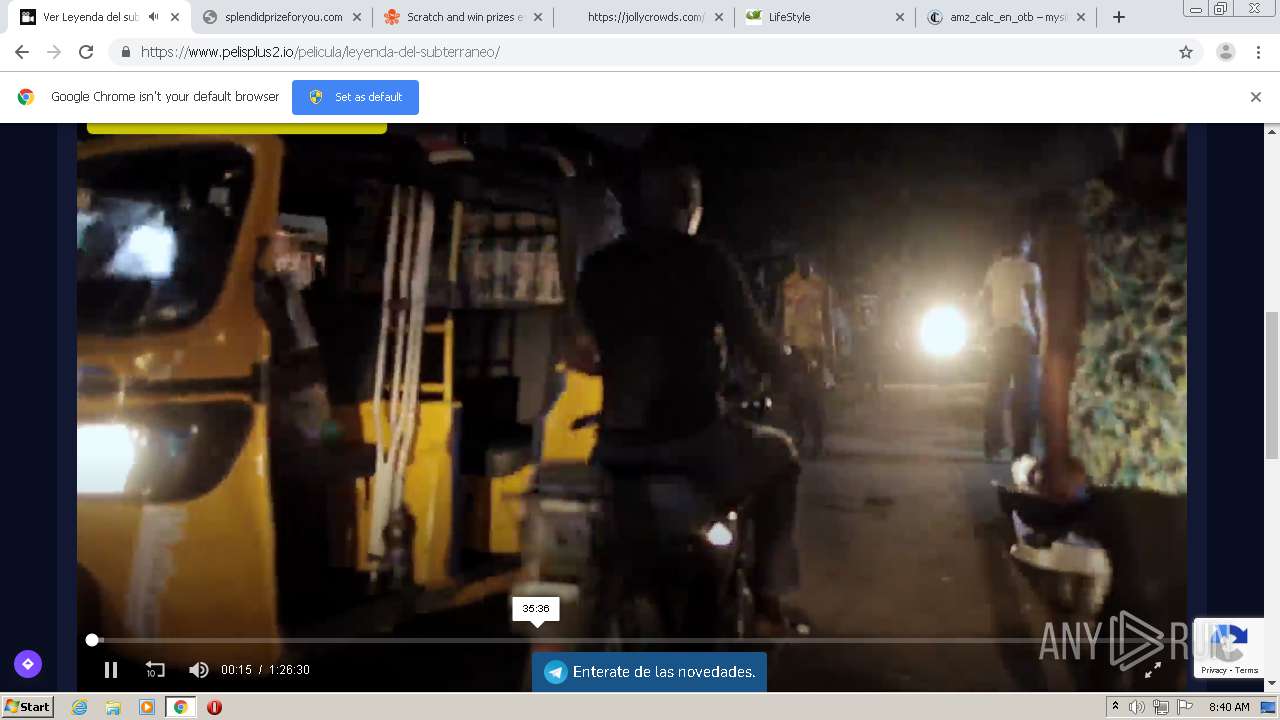Screen dimensions: 1280x720
Task: Click the purple floating round button
Action: (28, 663)
